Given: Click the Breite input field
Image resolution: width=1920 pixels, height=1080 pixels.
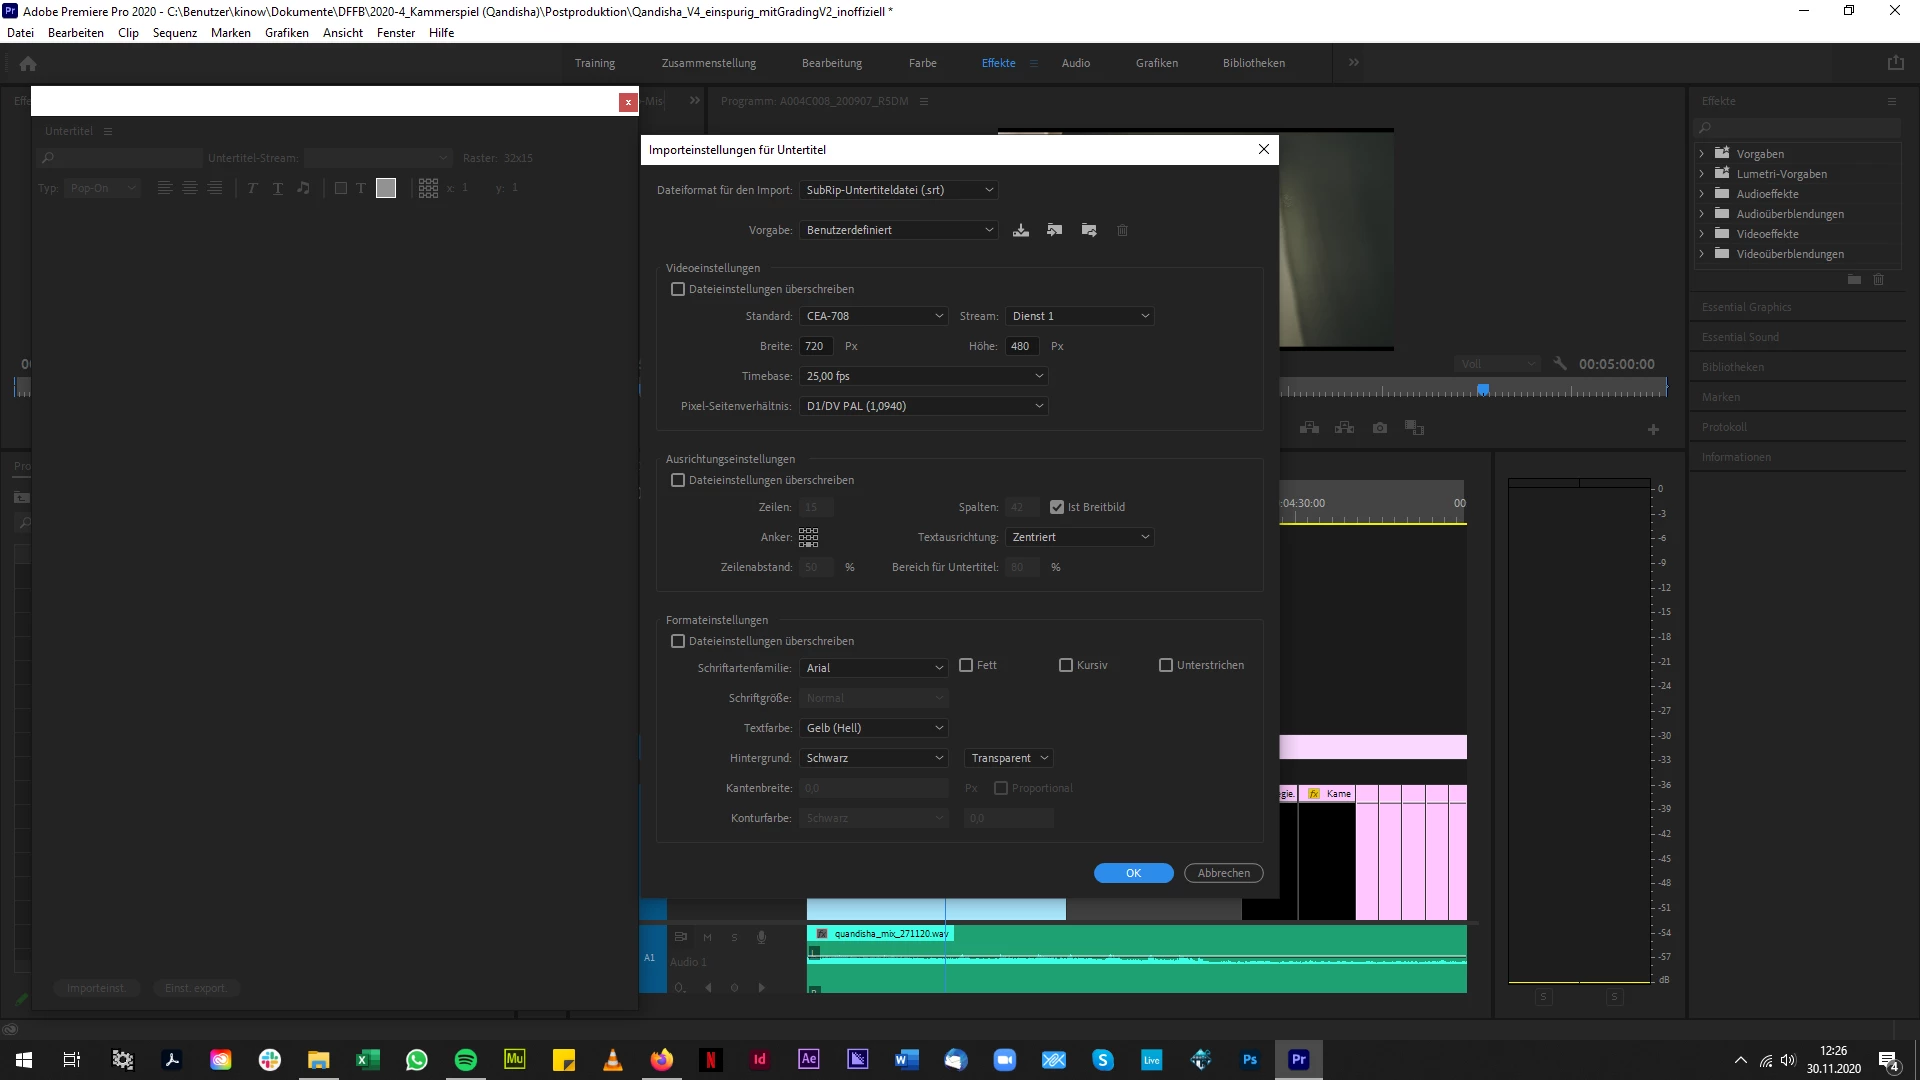Looking at the screenshot, I should (816, 346).
